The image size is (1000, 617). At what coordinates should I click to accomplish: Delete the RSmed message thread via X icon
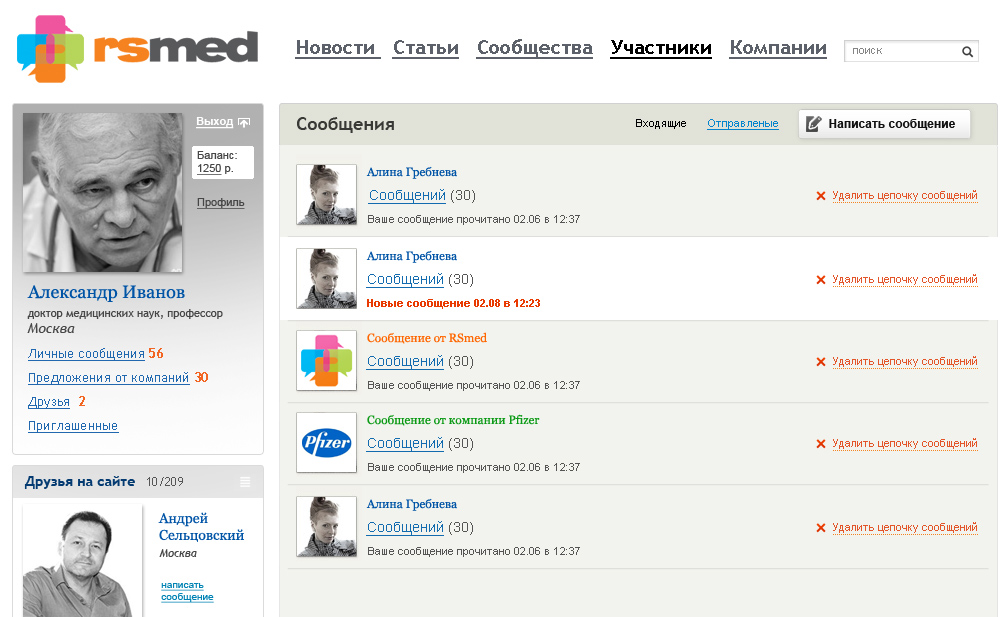(x=821, y=362)
